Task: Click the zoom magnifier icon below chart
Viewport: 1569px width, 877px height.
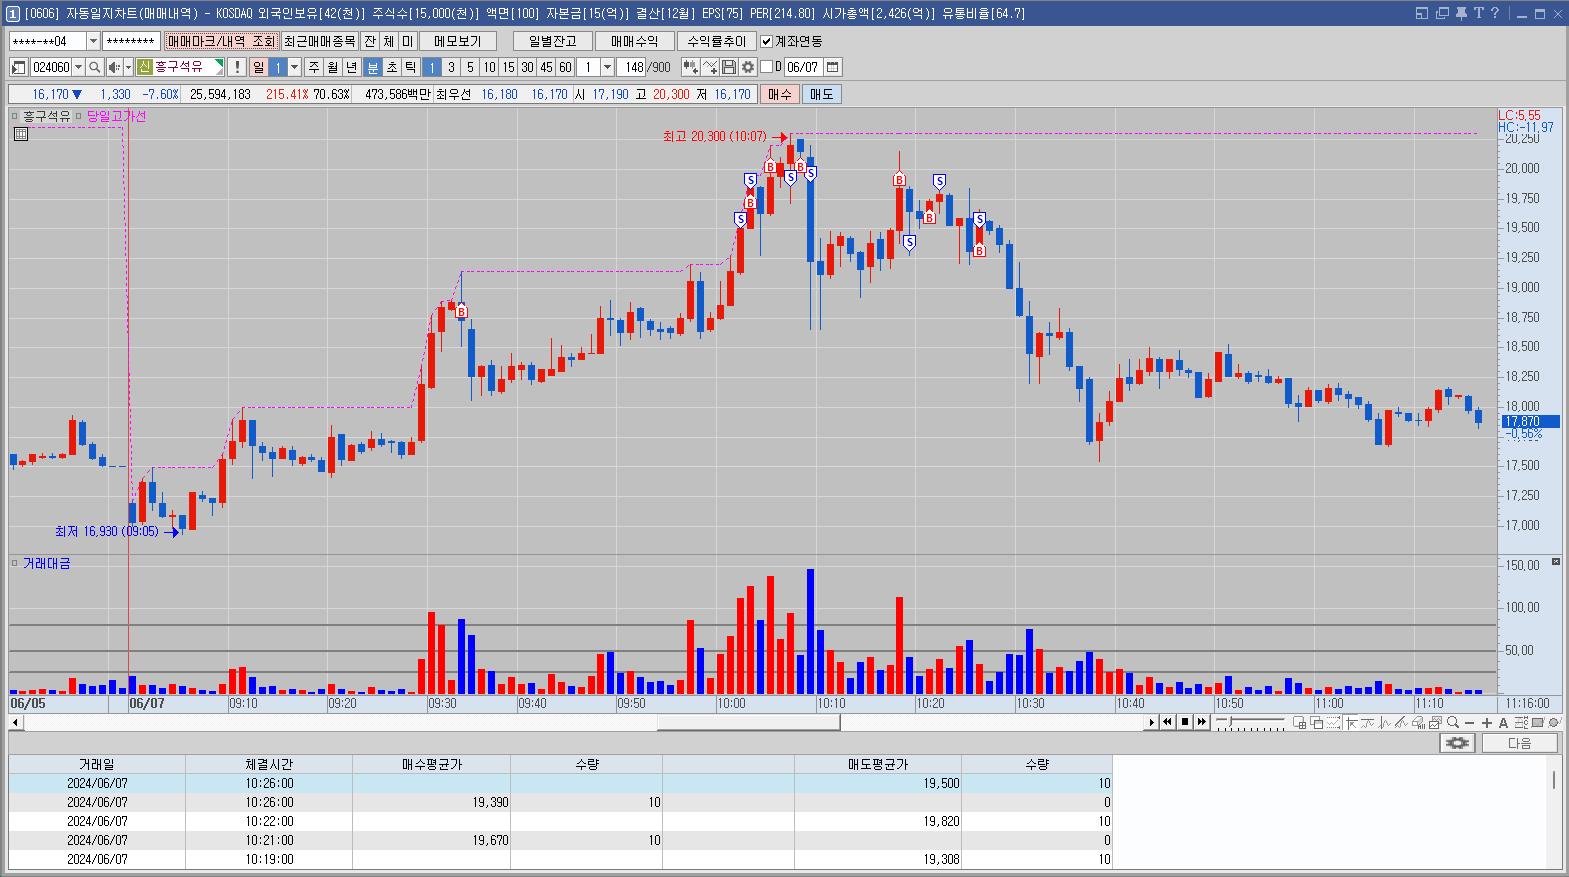Action: coord(1452,722)
